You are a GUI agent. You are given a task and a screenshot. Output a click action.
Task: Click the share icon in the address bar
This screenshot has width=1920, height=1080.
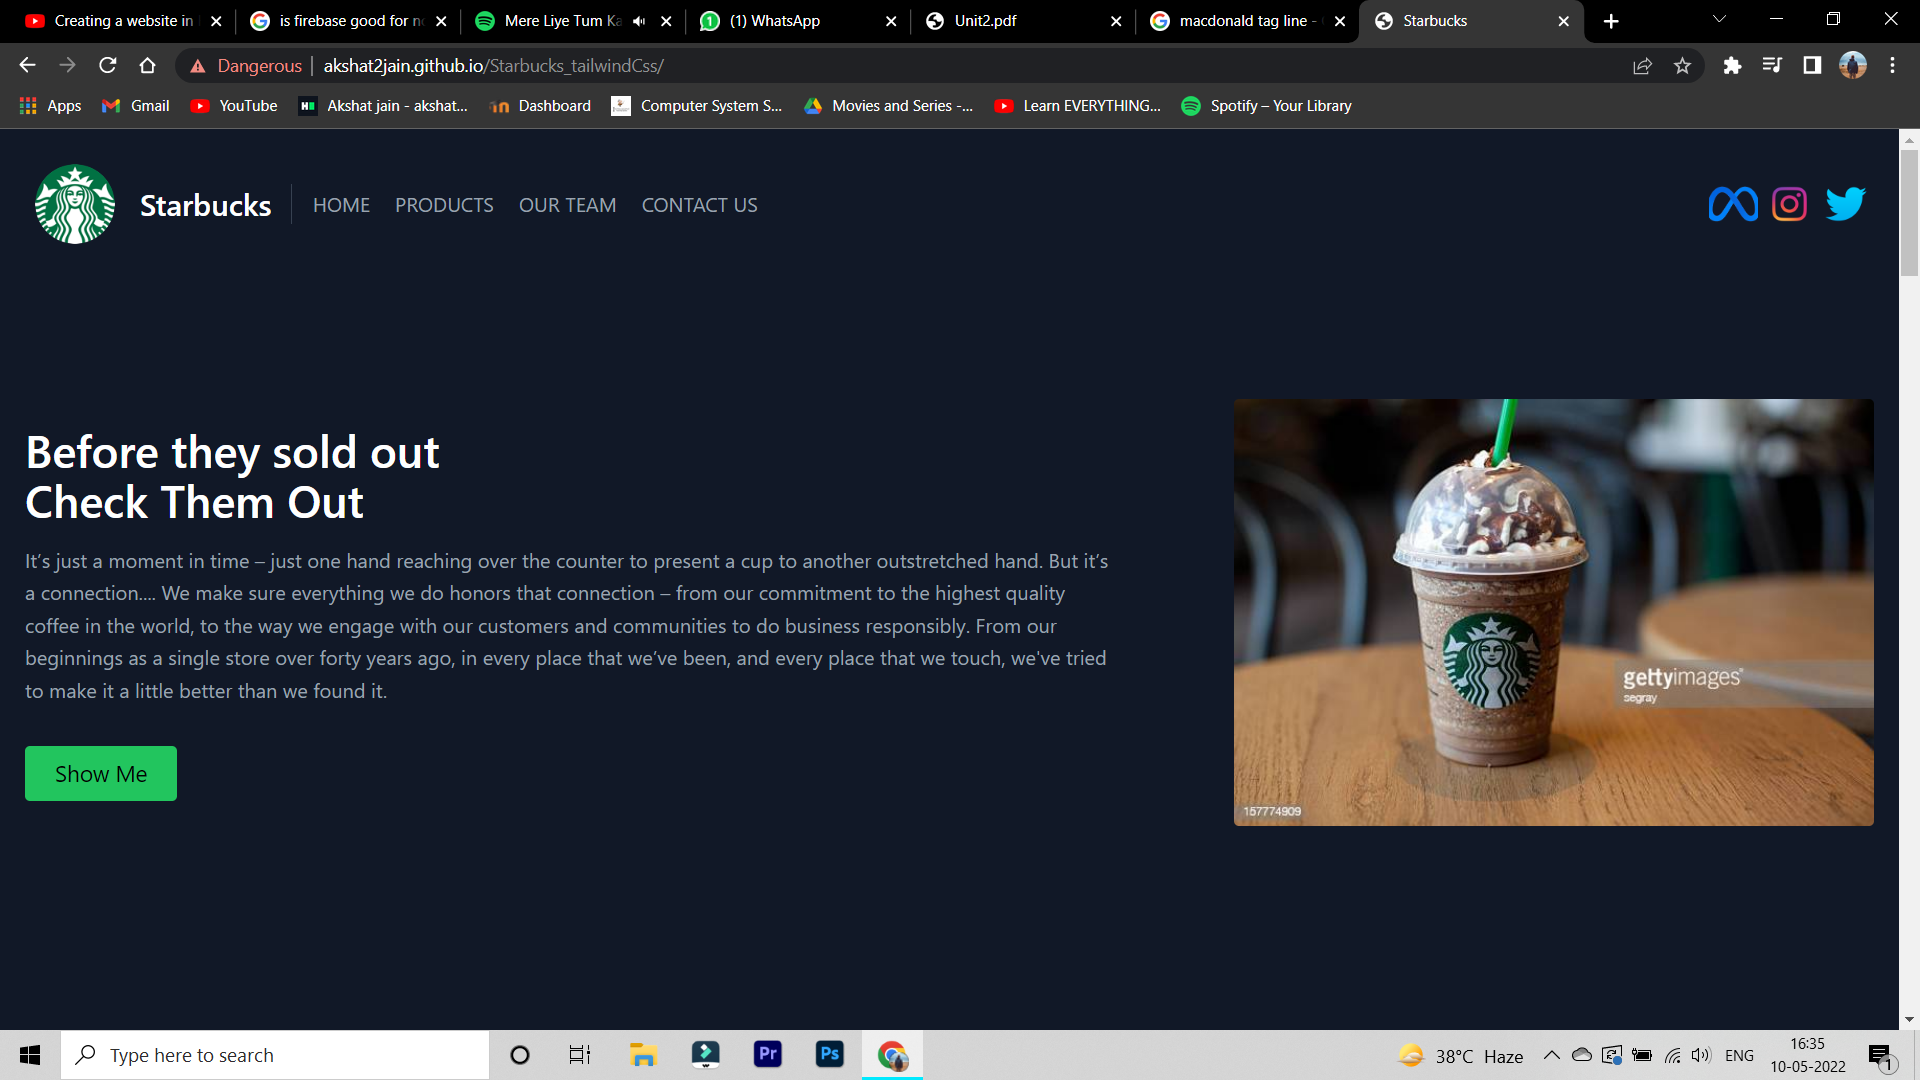[x=1643, y=65]
